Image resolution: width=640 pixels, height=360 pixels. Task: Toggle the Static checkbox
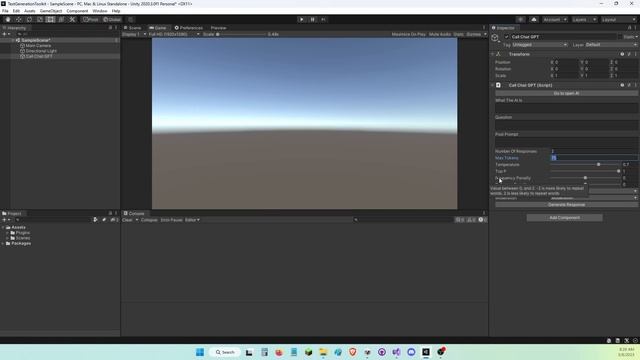pos(620,37)
